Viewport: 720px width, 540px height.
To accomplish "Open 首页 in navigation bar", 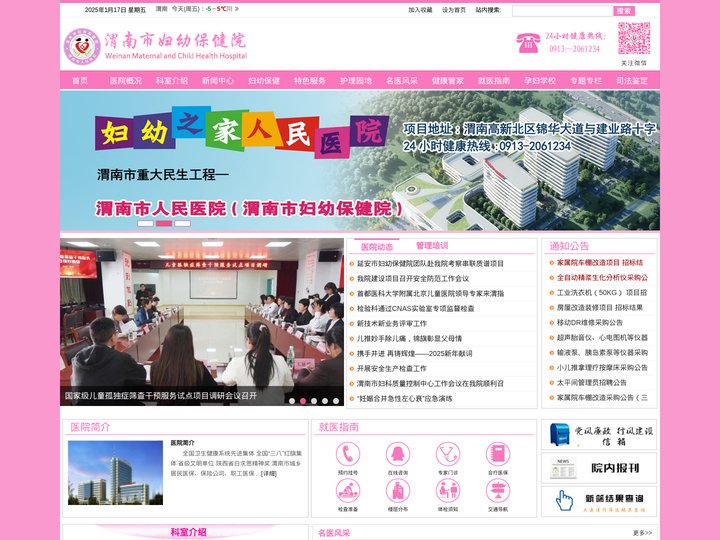I will pyautogui.click(x=80, y=80).
